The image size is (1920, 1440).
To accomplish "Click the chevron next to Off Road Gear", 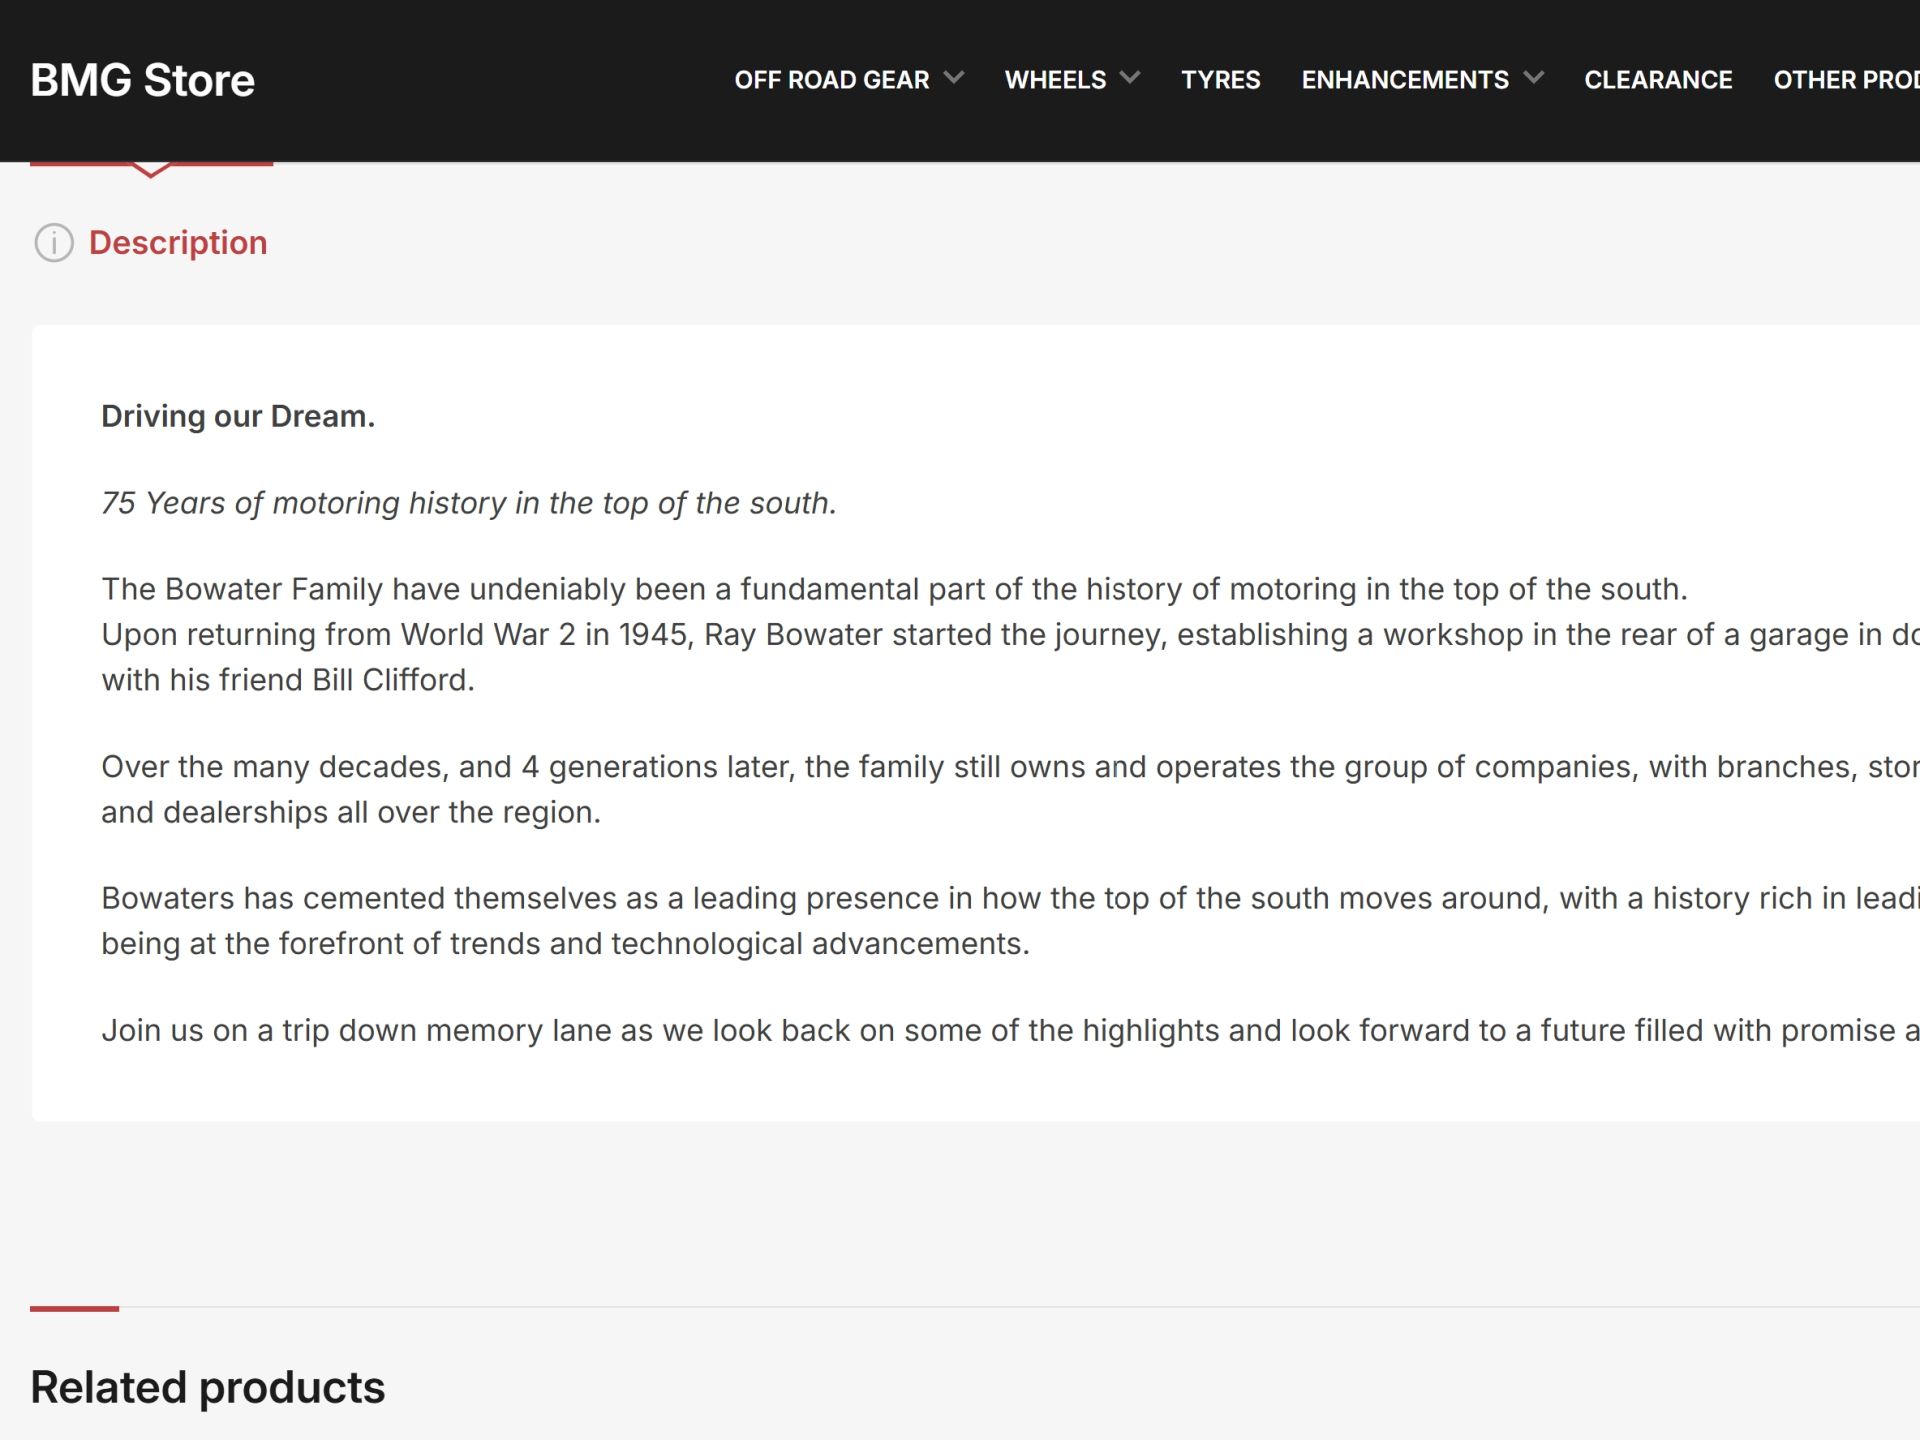I will [x=954, y=78].
